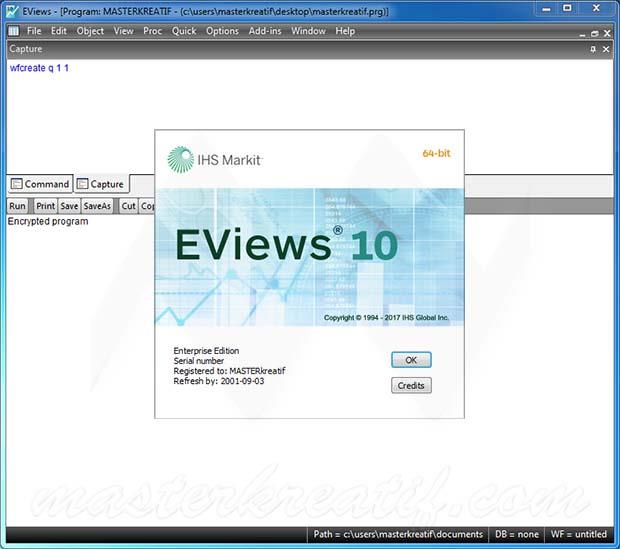The width and height of the screenshot is (620, 549).
Task: Click the IHS Markit logo
Action: tap(214, 159)
